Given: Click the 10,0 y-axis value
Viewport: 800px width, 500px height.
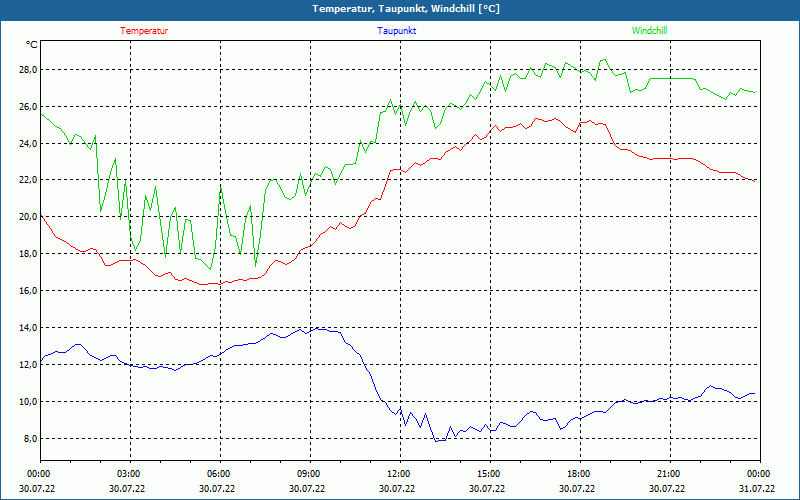Looking at the screenshot, I should (28, 402).
